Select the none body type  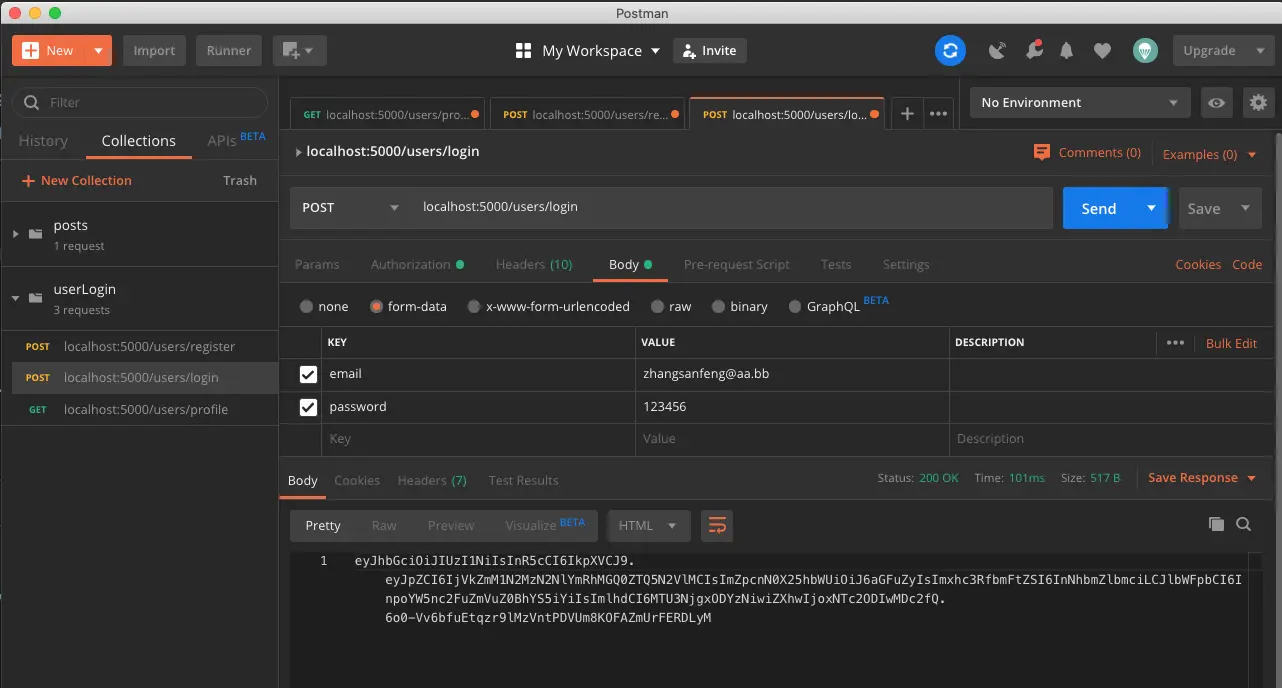(x=306, y=307)
